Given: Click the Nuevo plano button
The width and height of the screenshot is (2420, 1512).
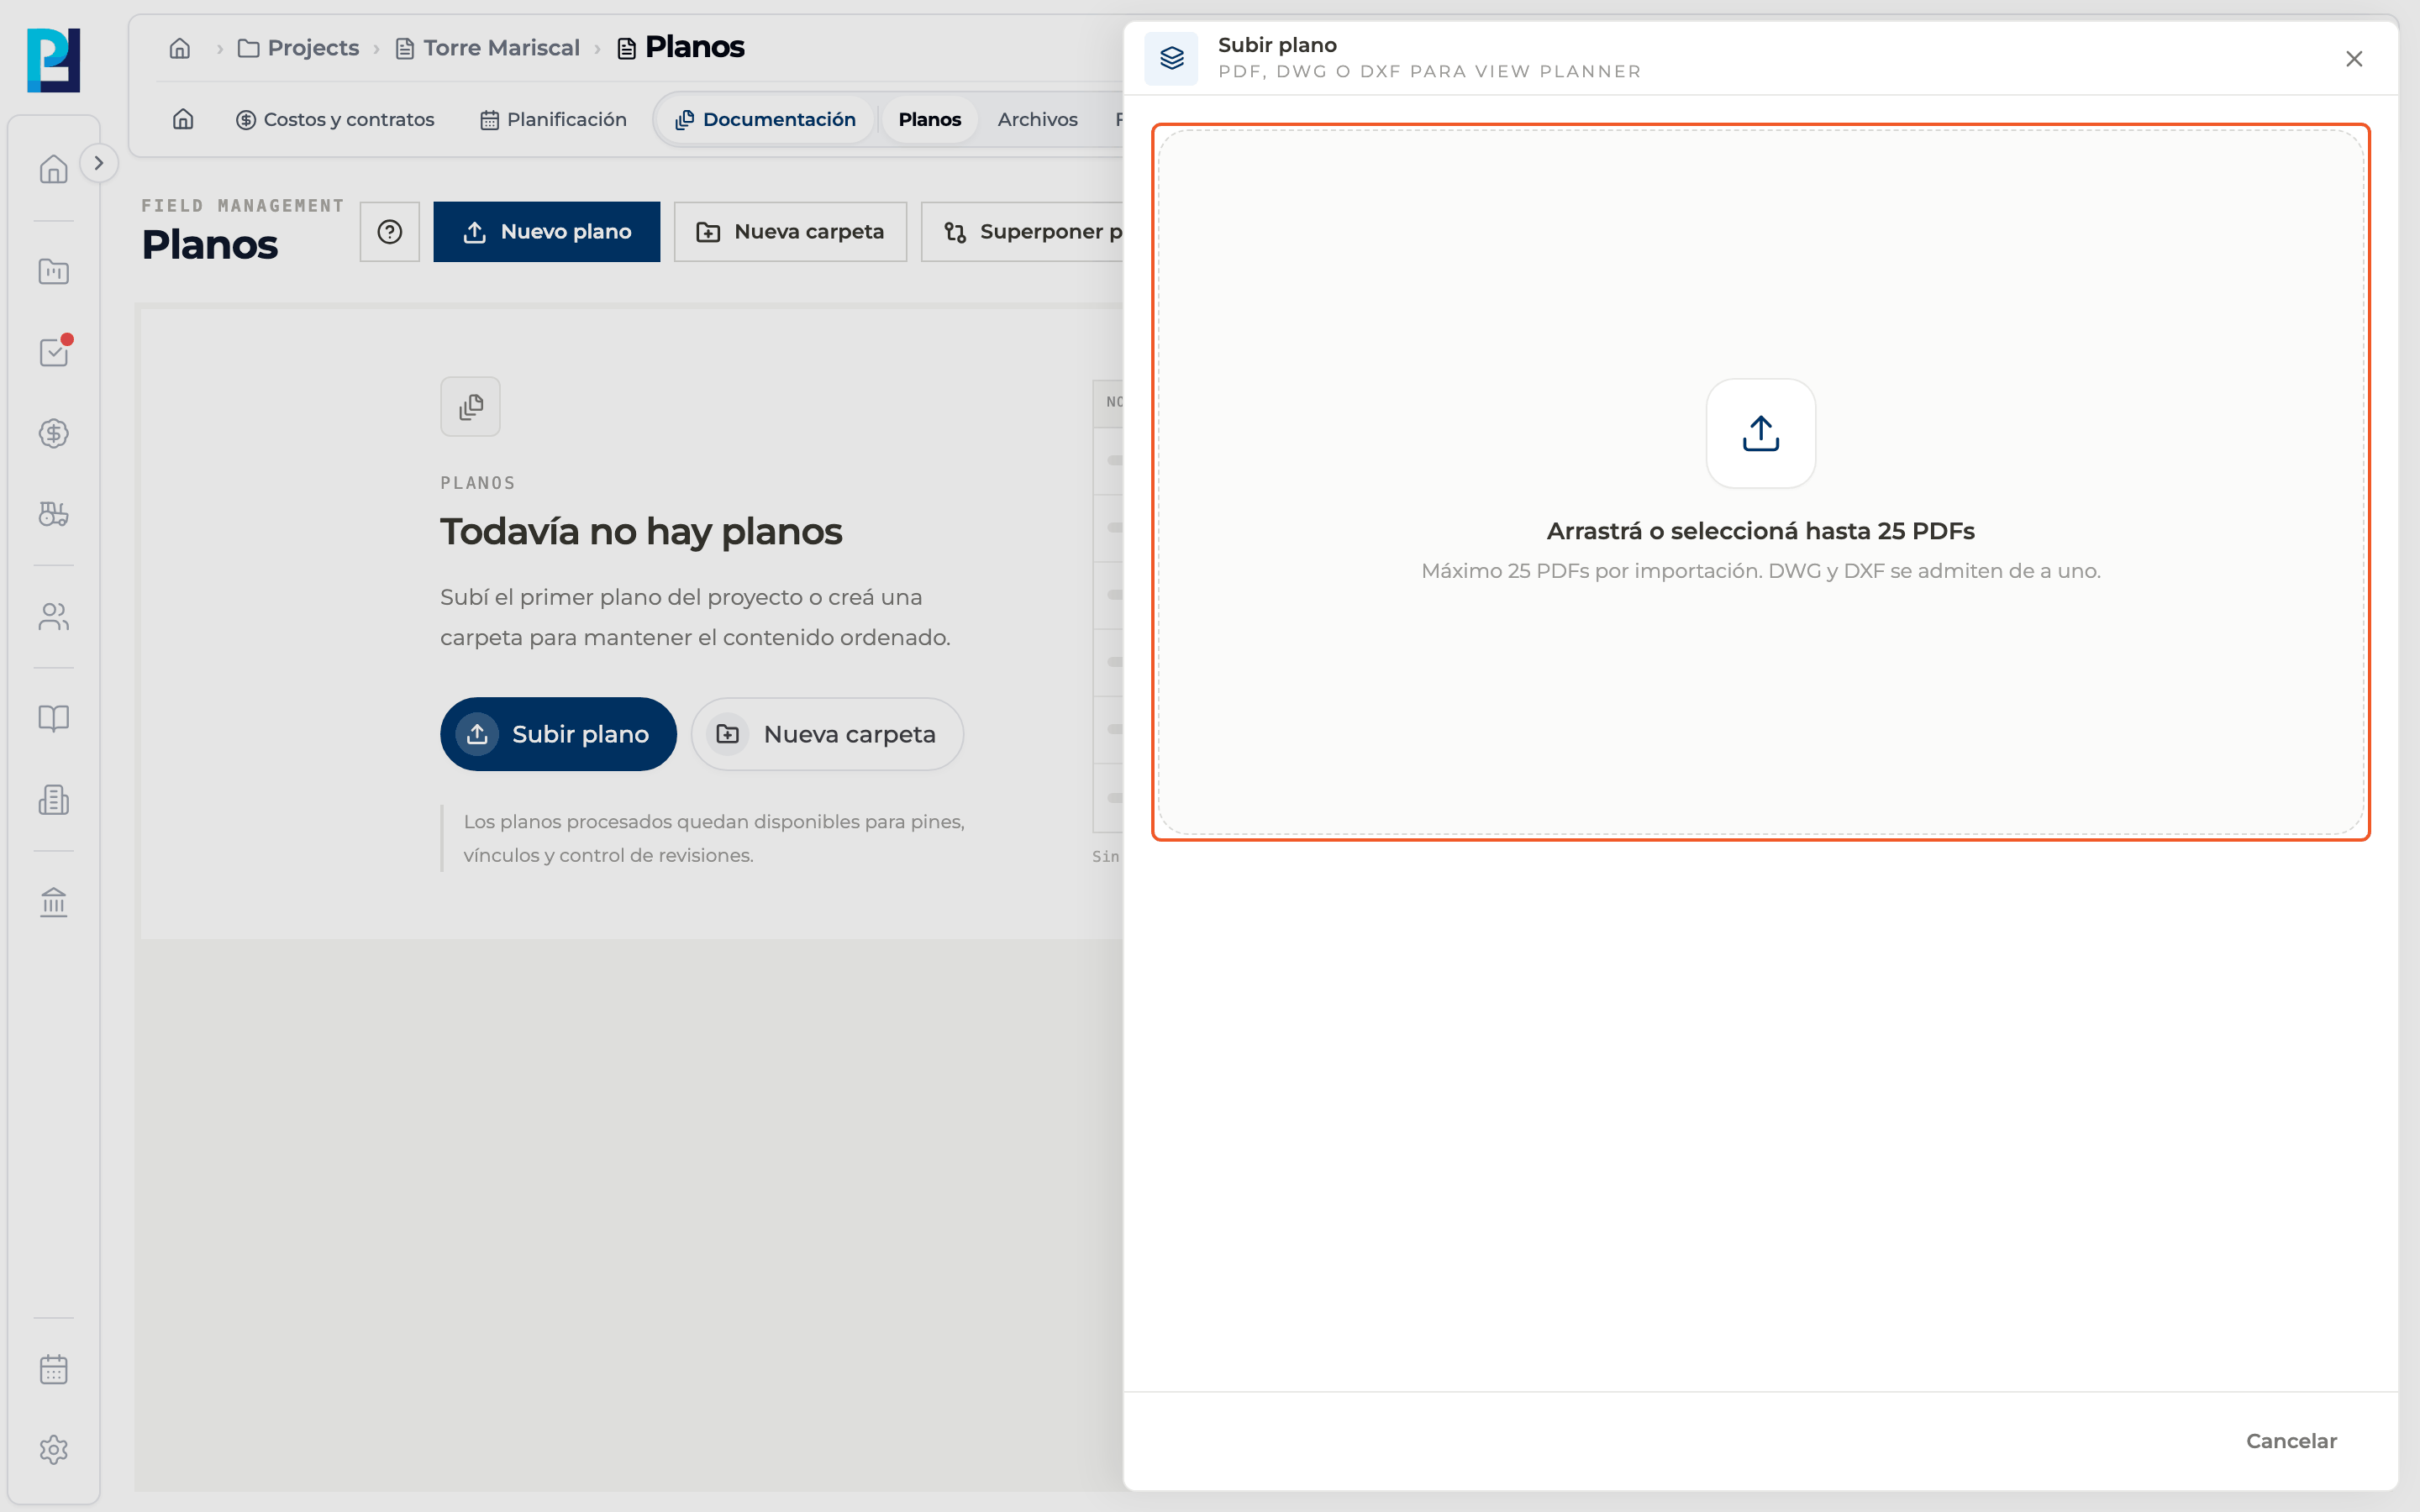Looking at the screenshot, I should point(547,232).
